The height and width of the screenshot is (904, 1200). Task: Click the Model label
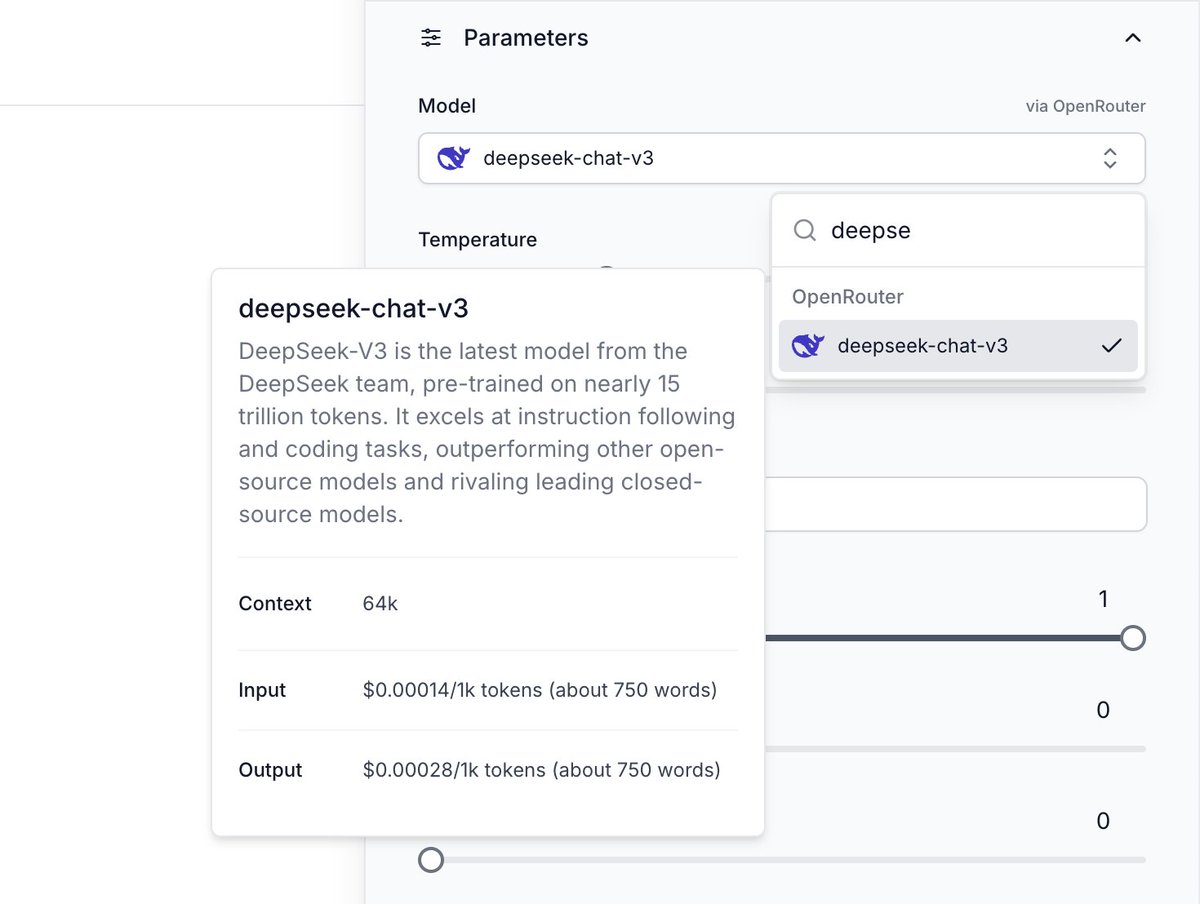[447, 106]
